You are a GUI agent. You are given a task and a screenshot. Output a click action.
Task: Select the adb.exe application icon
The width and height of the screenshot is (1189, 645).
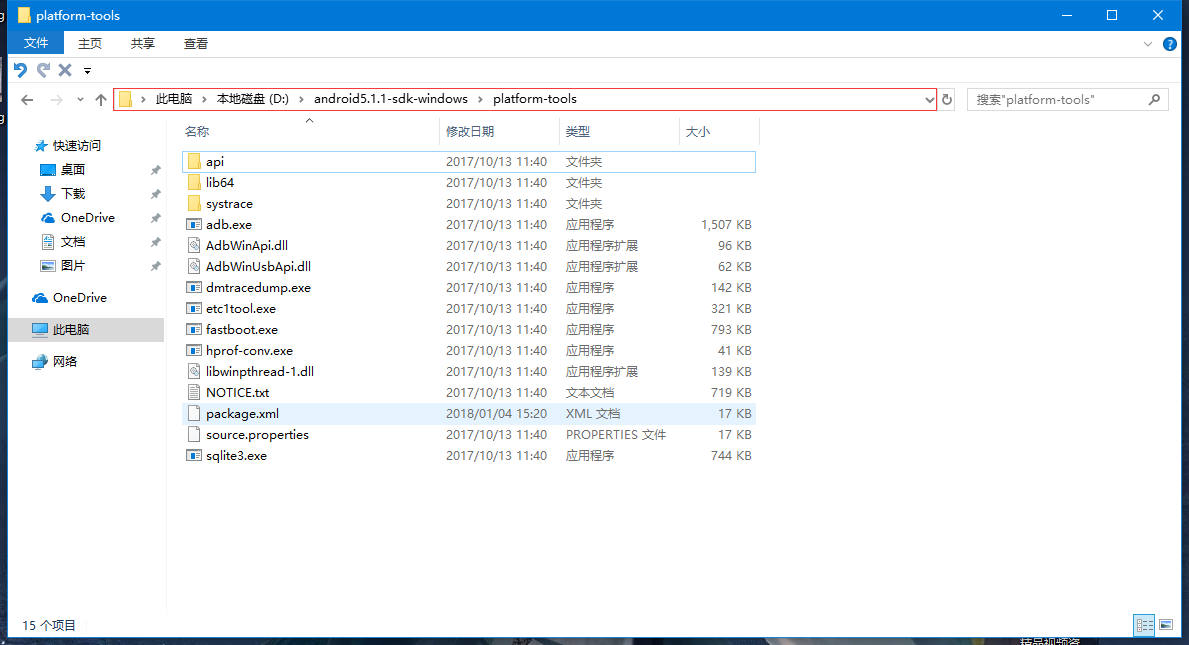coord(194,225)
